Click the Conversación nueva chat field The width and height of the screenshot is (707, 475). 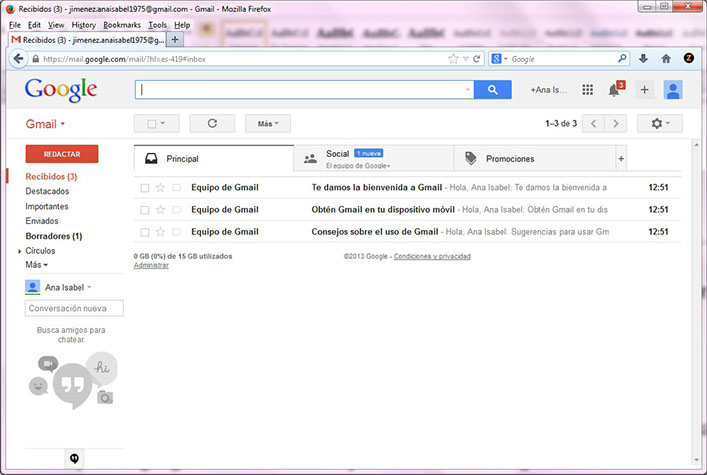pos(74,309)
